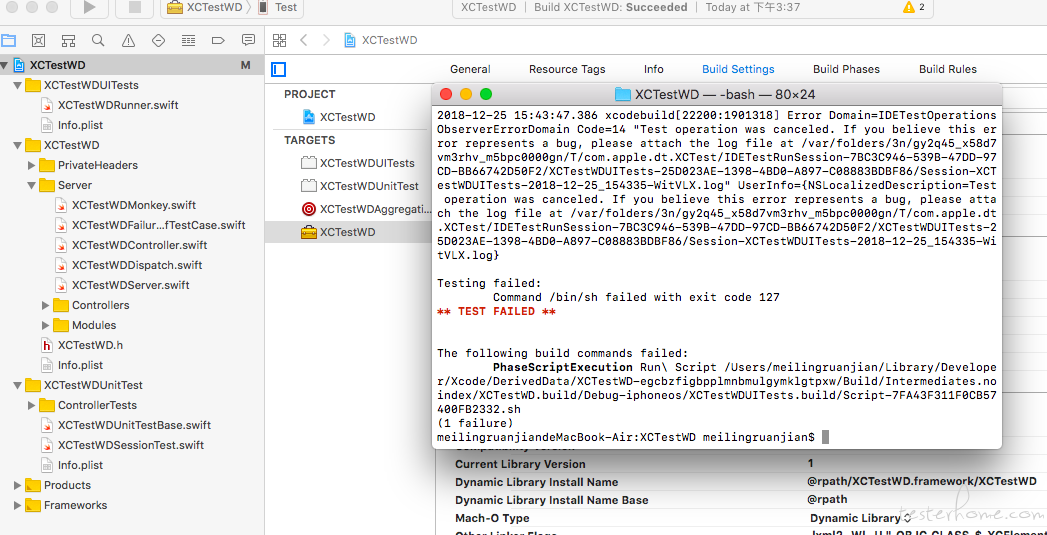Click the Current Library Version setting row
Viewport: 1047px width, 535px height.
pyautogui.click(x=741, y=464)
